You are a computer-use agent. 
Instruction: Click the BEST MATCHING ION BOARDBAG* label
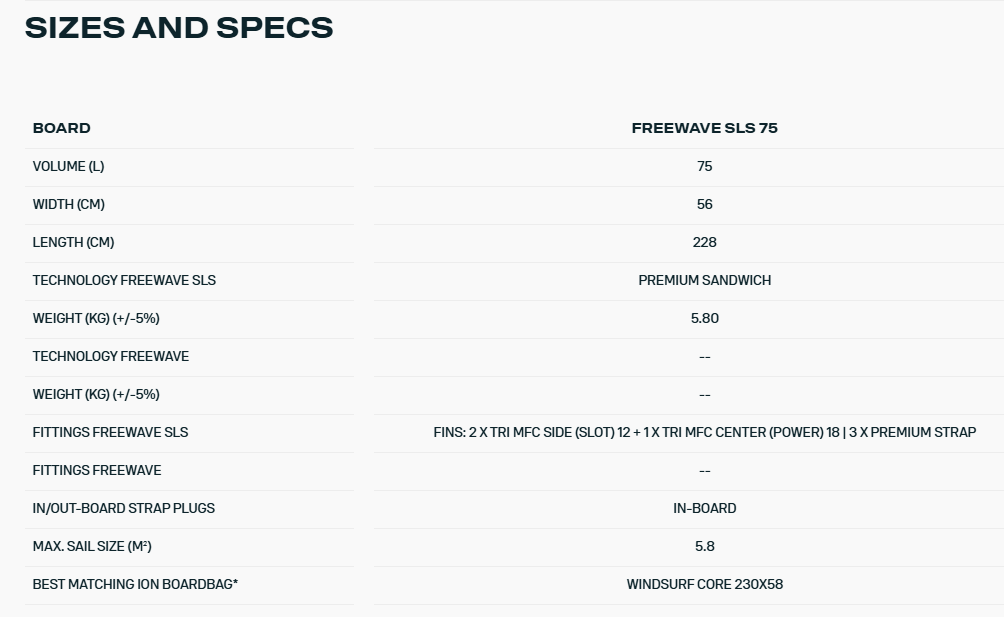coord(135,584)
